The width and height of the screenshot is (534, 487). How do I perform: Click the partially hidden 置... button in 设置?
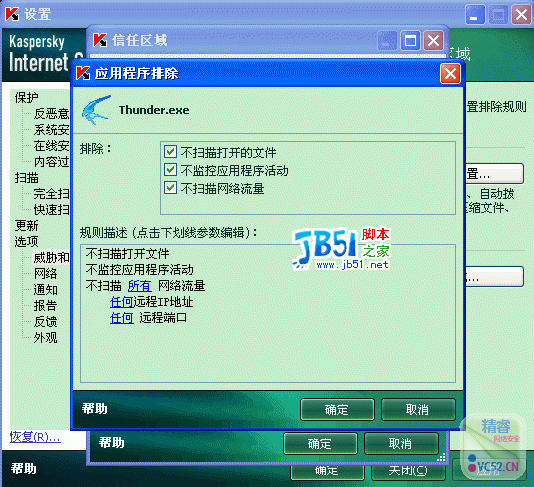point(494,174)
